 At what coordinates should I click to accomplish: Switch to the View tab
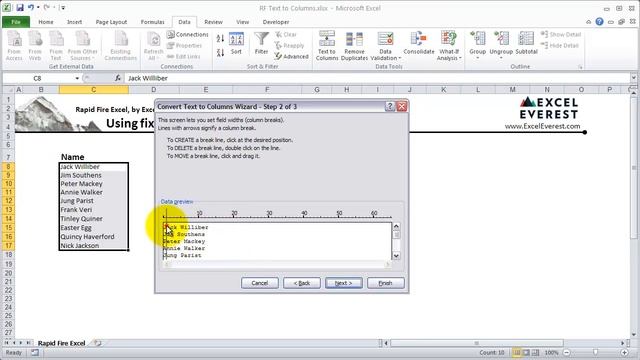242,22
